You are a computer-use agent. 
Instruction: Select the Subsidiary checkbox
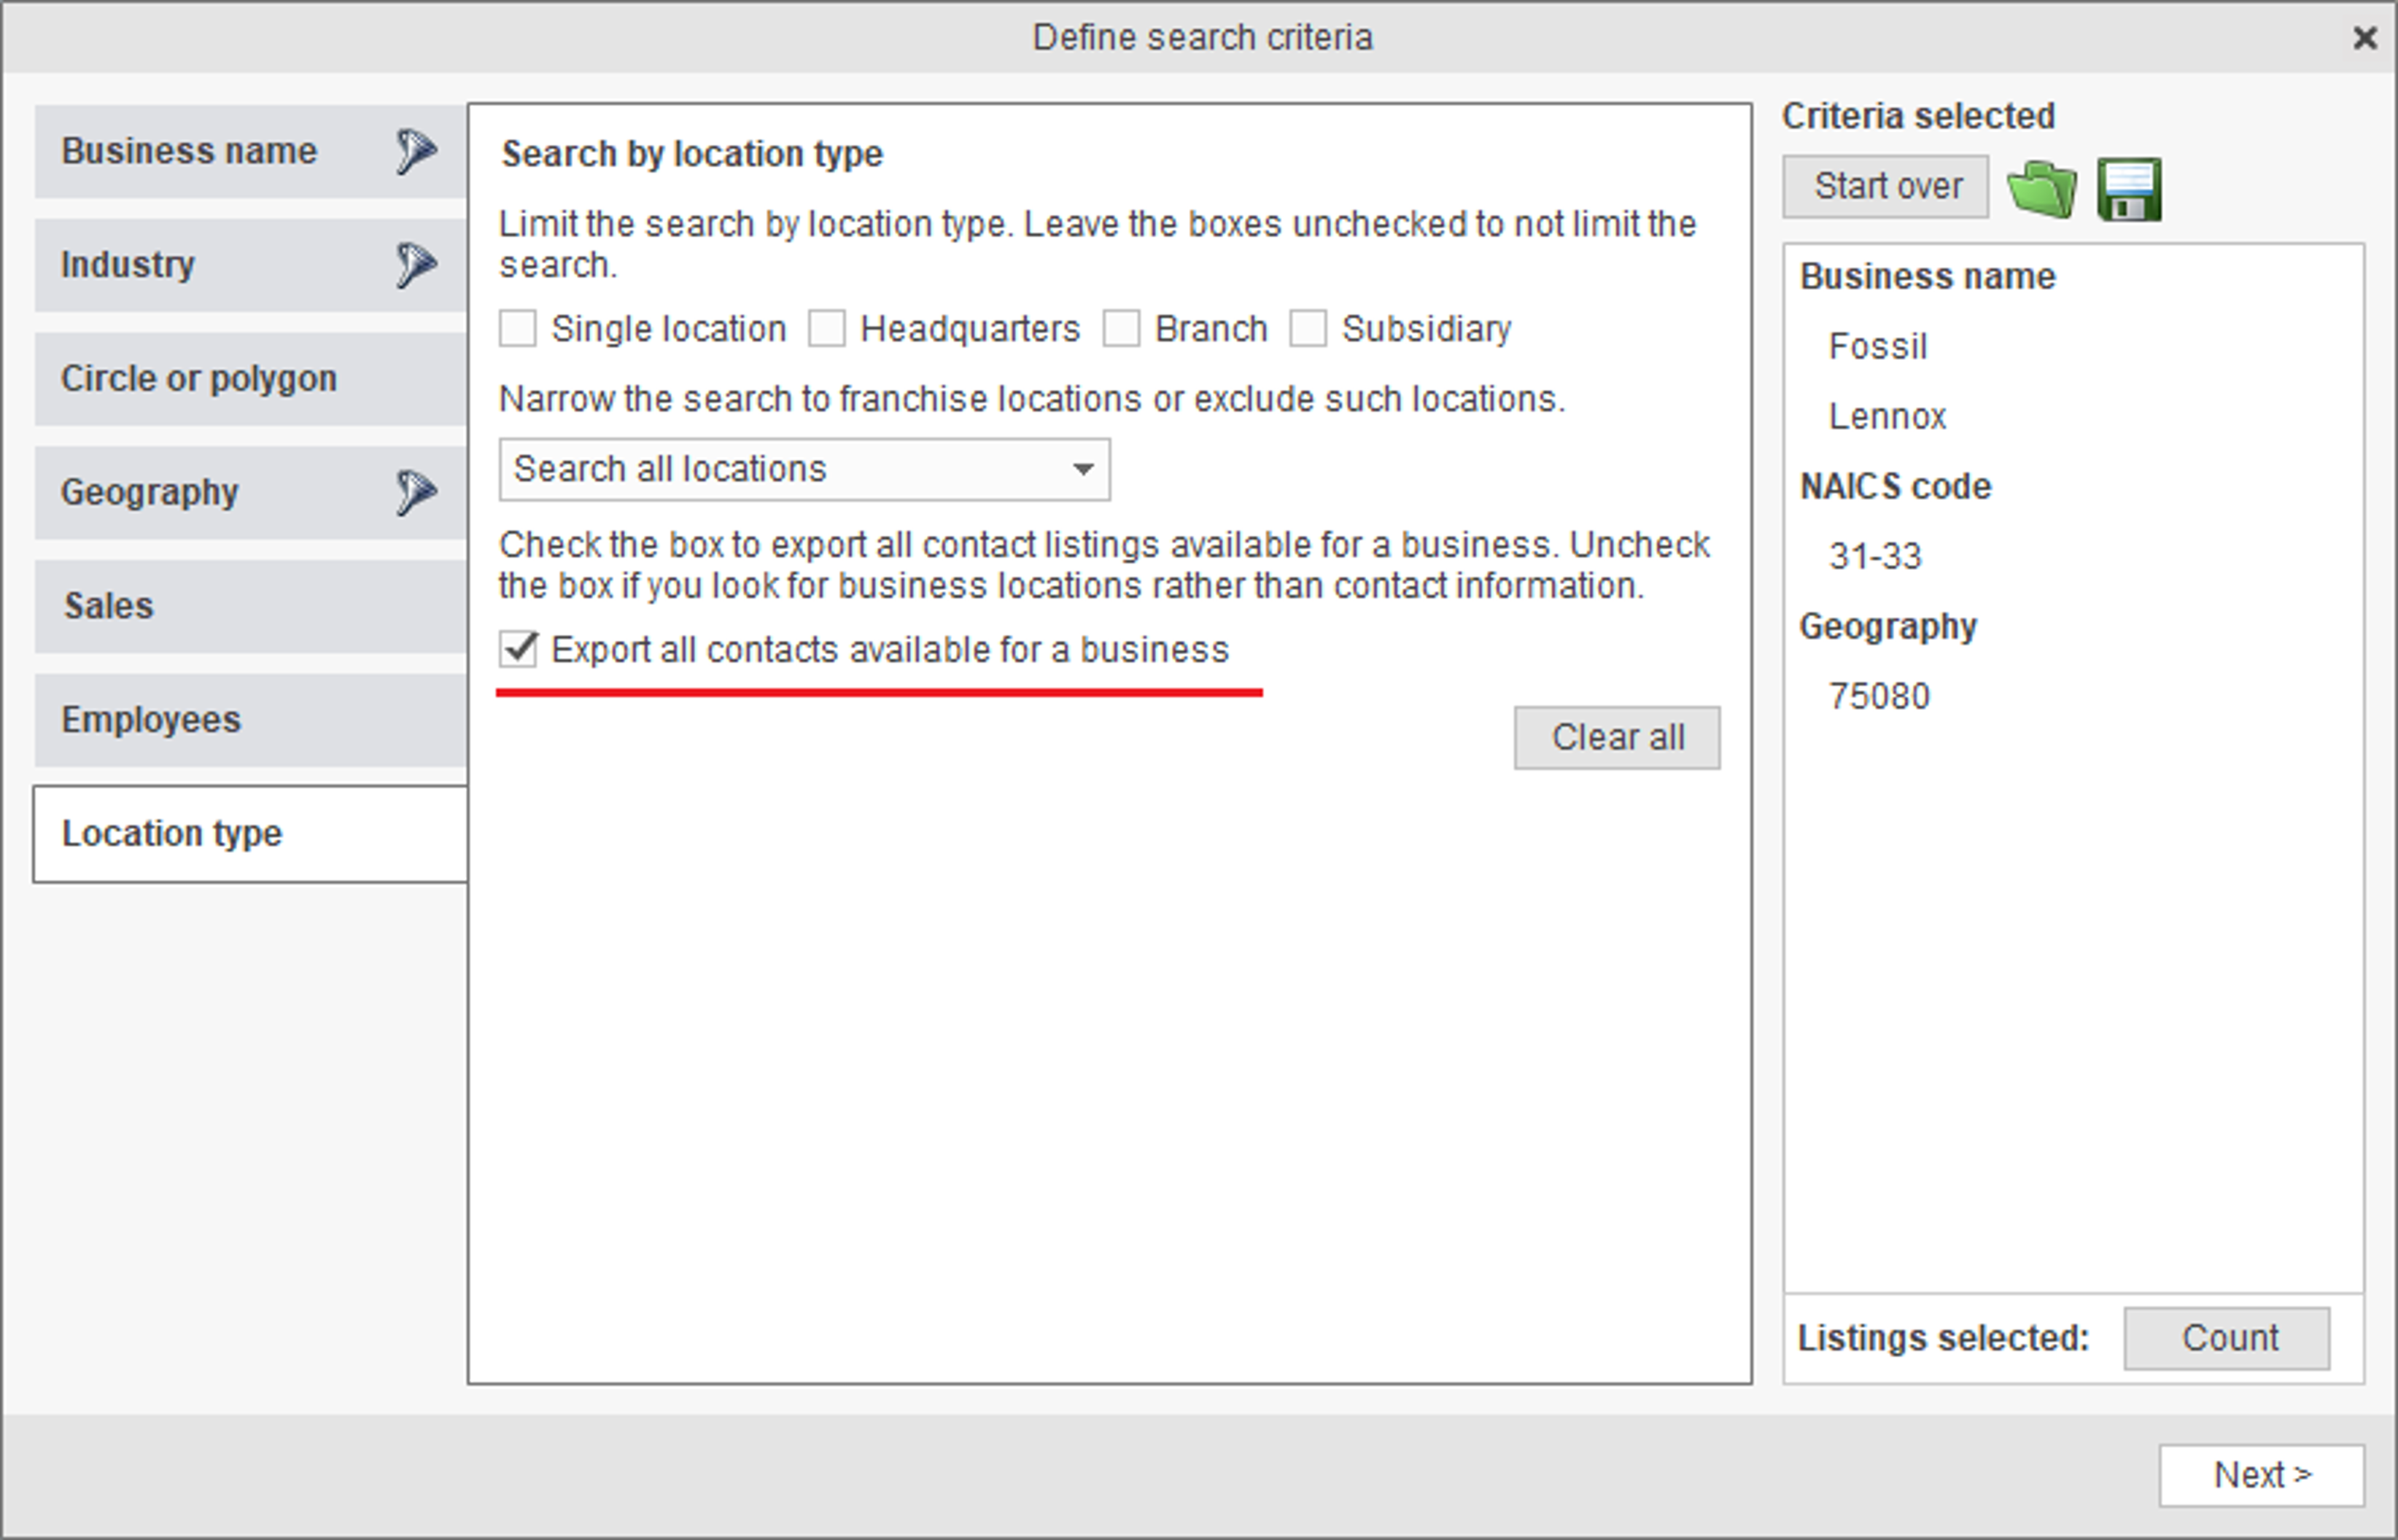point(1308,329)
